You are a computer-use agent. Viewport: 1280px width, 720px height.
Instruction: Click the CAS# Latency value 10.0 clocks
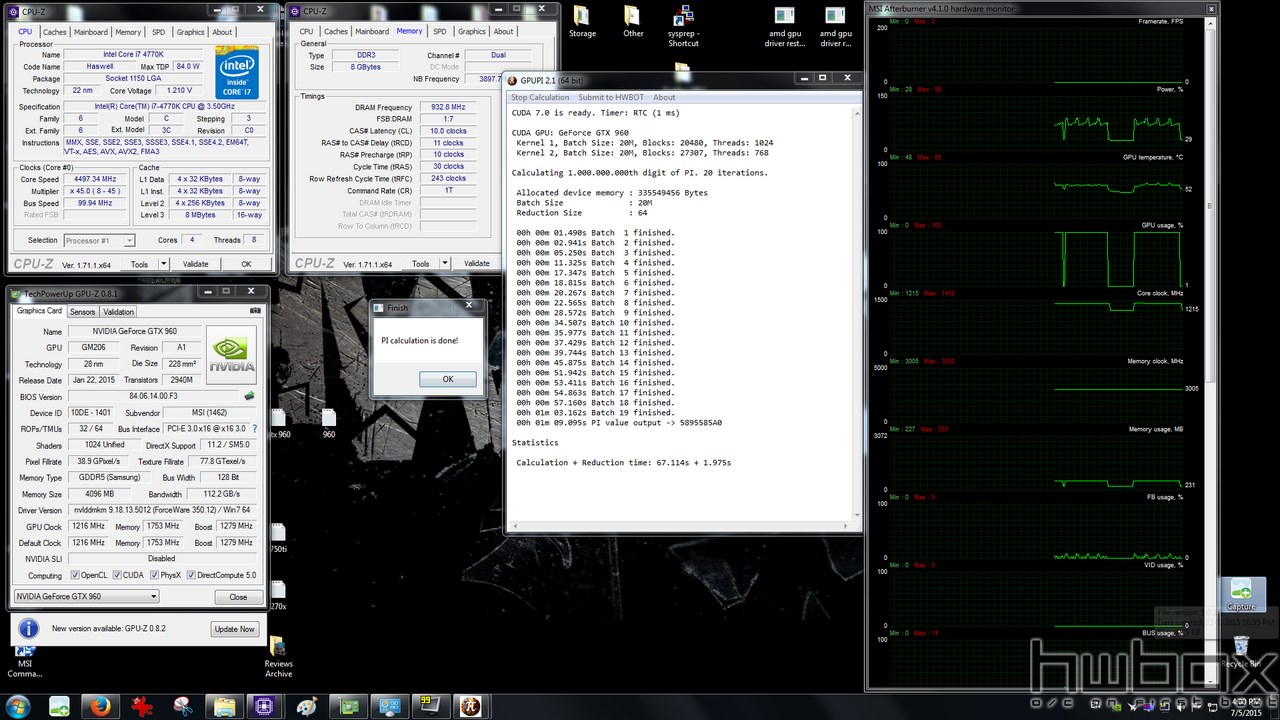(447, 131)
